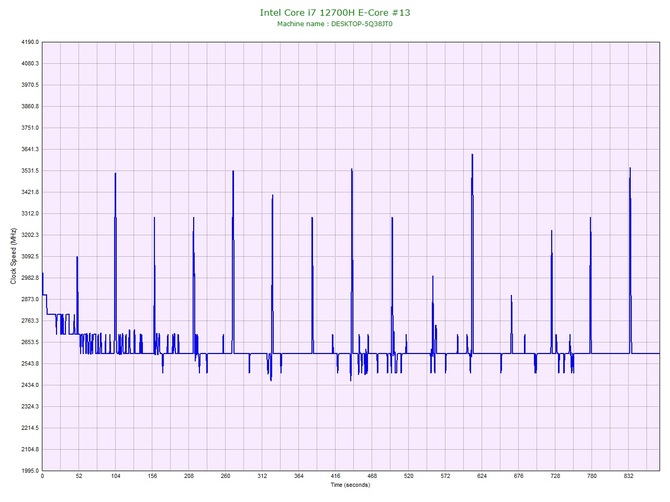This screenshot has height=502, width=670.
Task: Click the clock spike peak near 104 seconds
Action: 115,173
